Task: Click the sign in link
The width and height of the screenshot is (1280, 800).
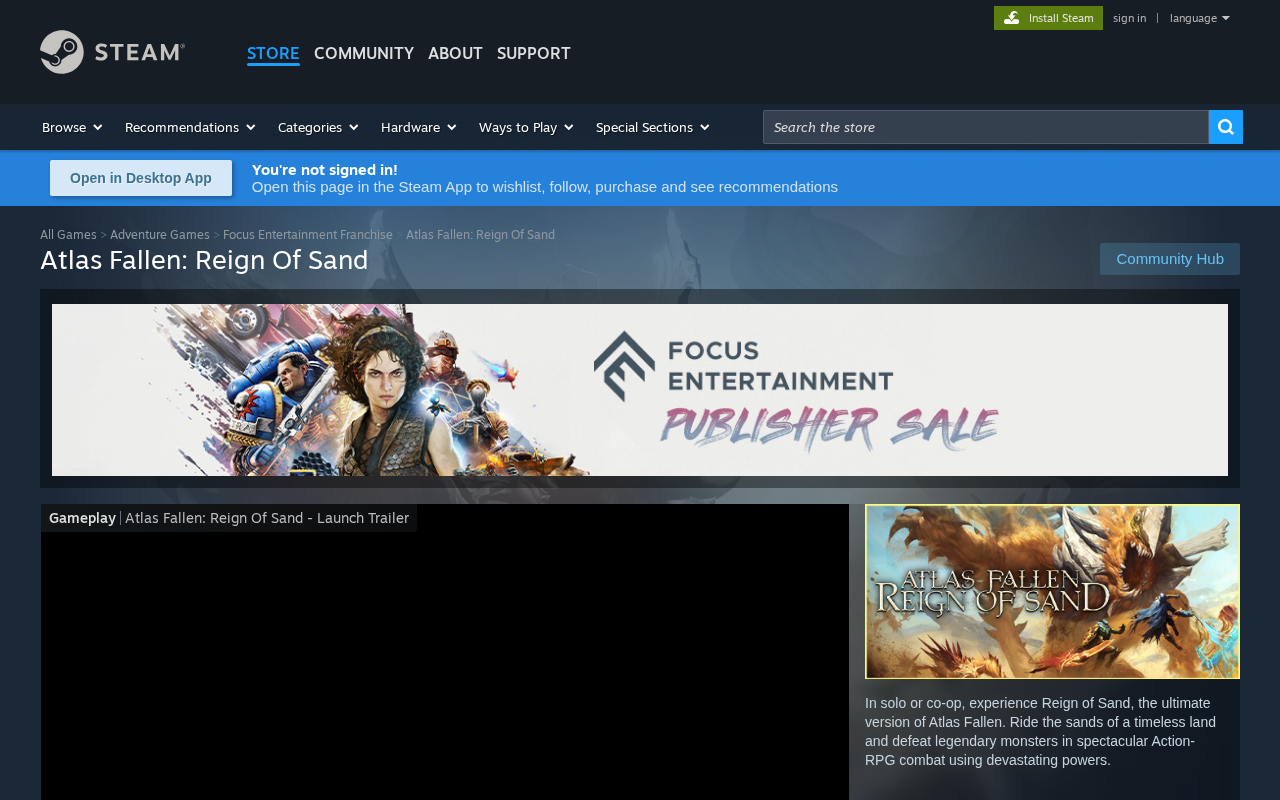Action: [1129, 18]
